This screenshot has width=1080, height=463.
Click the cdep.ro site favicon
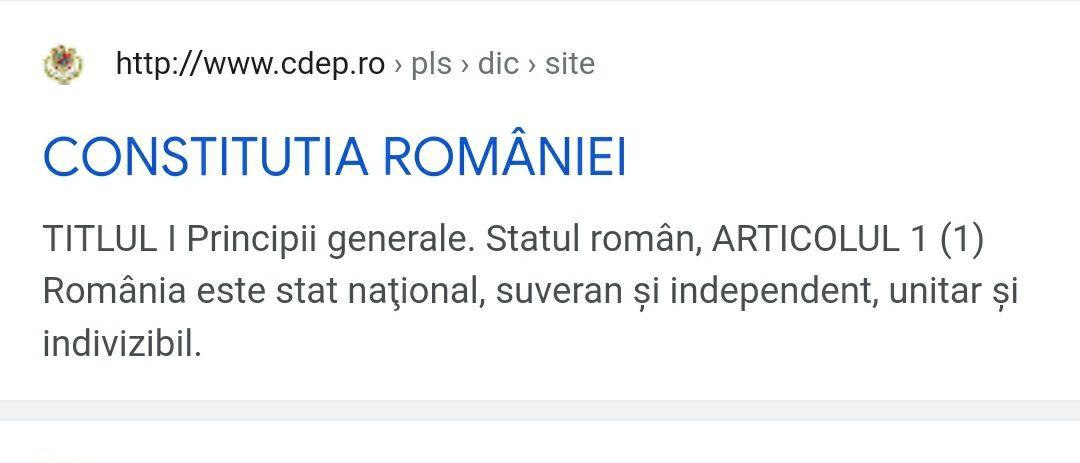tap(63, 65)
